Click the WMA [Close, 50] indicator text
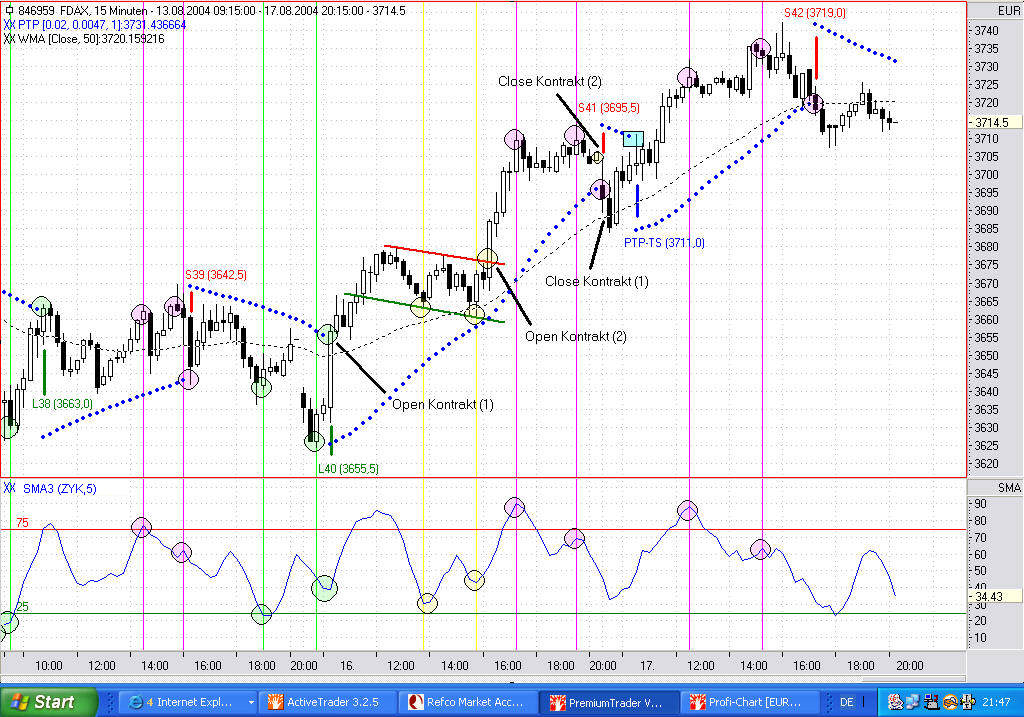Viewport: 1024px width, 717px height. pyautogui.click(x=91, y=39)
